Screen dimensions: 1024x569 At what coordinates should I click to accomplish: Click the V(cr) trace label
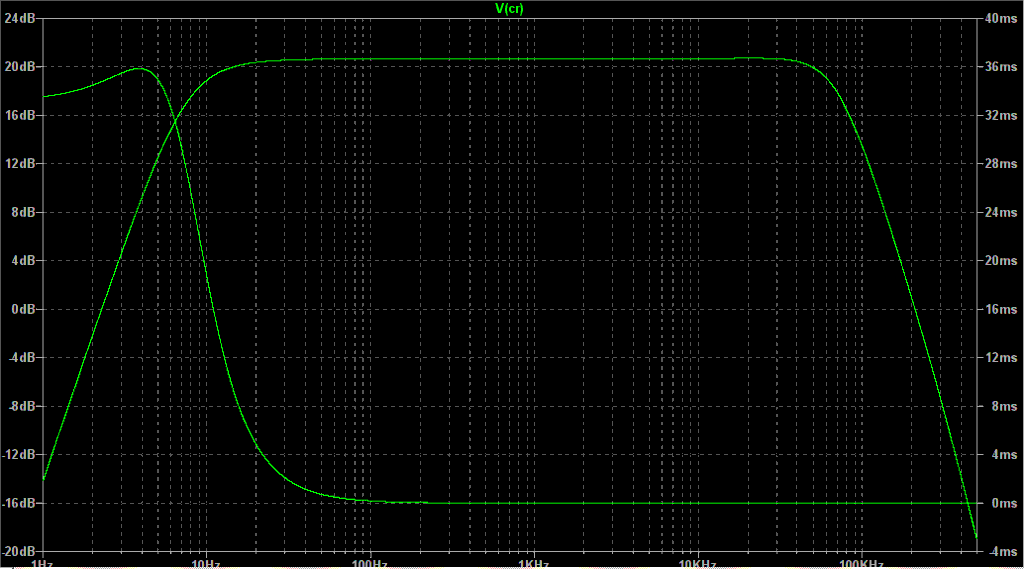[x=509, y=8]
